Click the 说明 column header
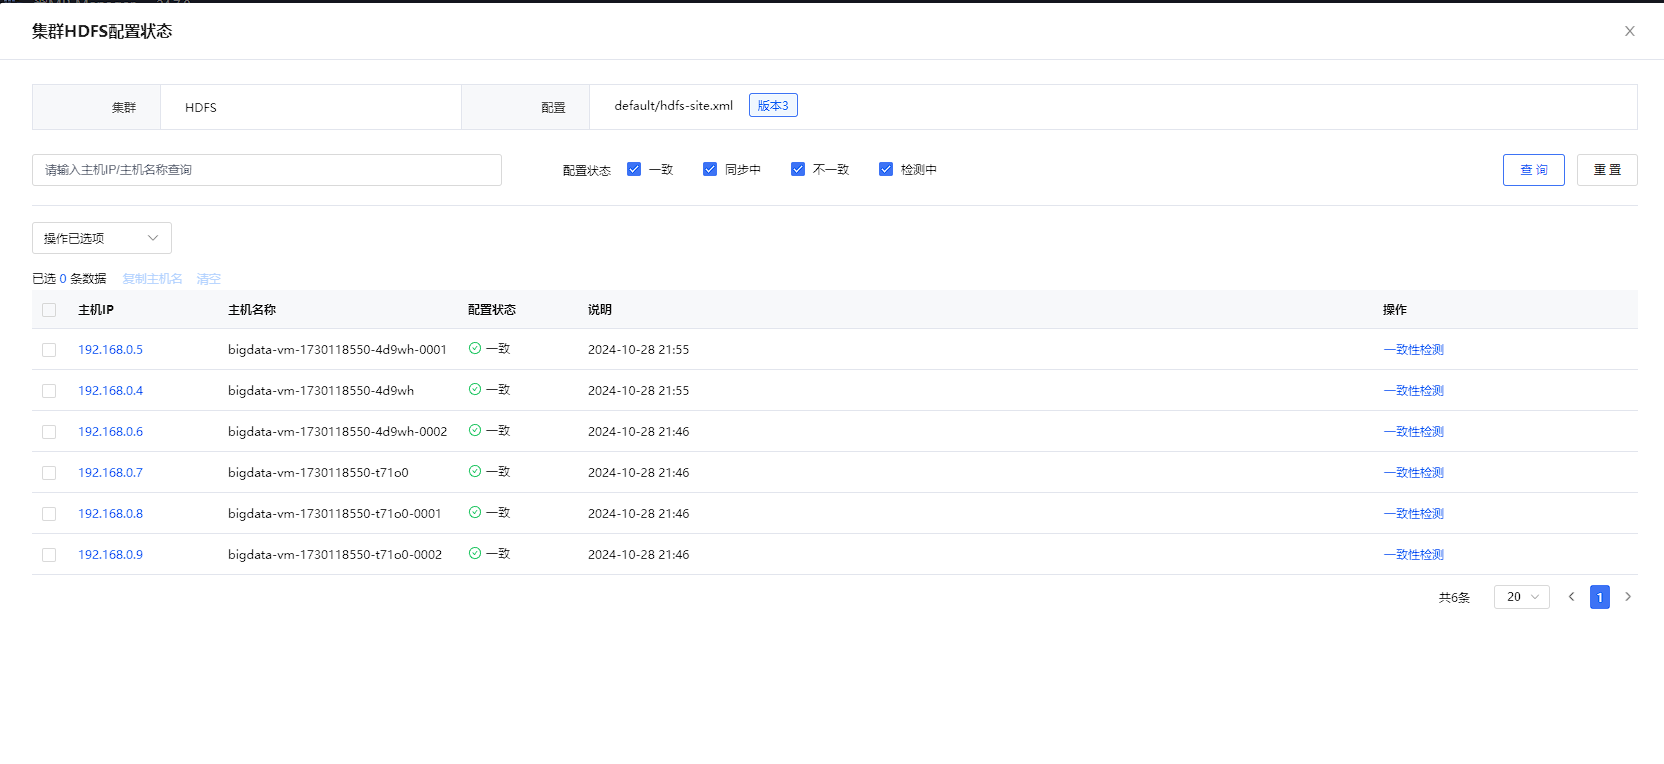 [600, 310]
